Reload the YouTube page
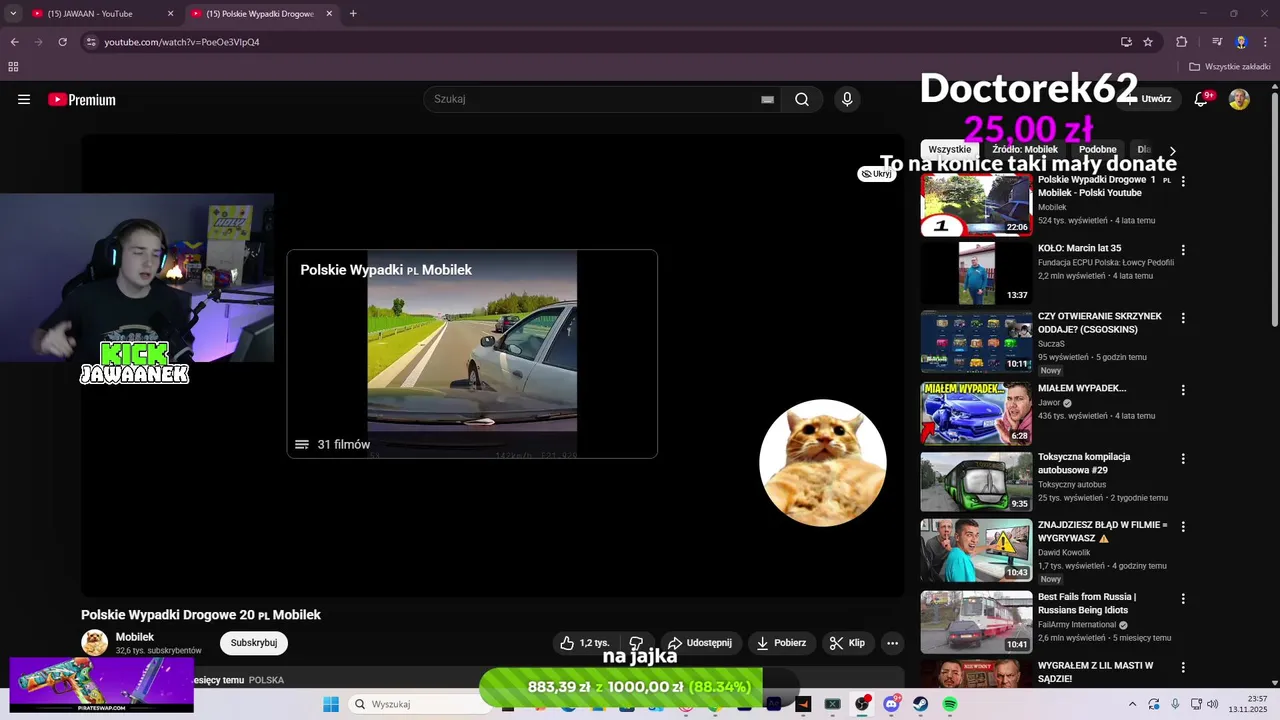Screen dimensions: 1280x720 tap(62, 42)
